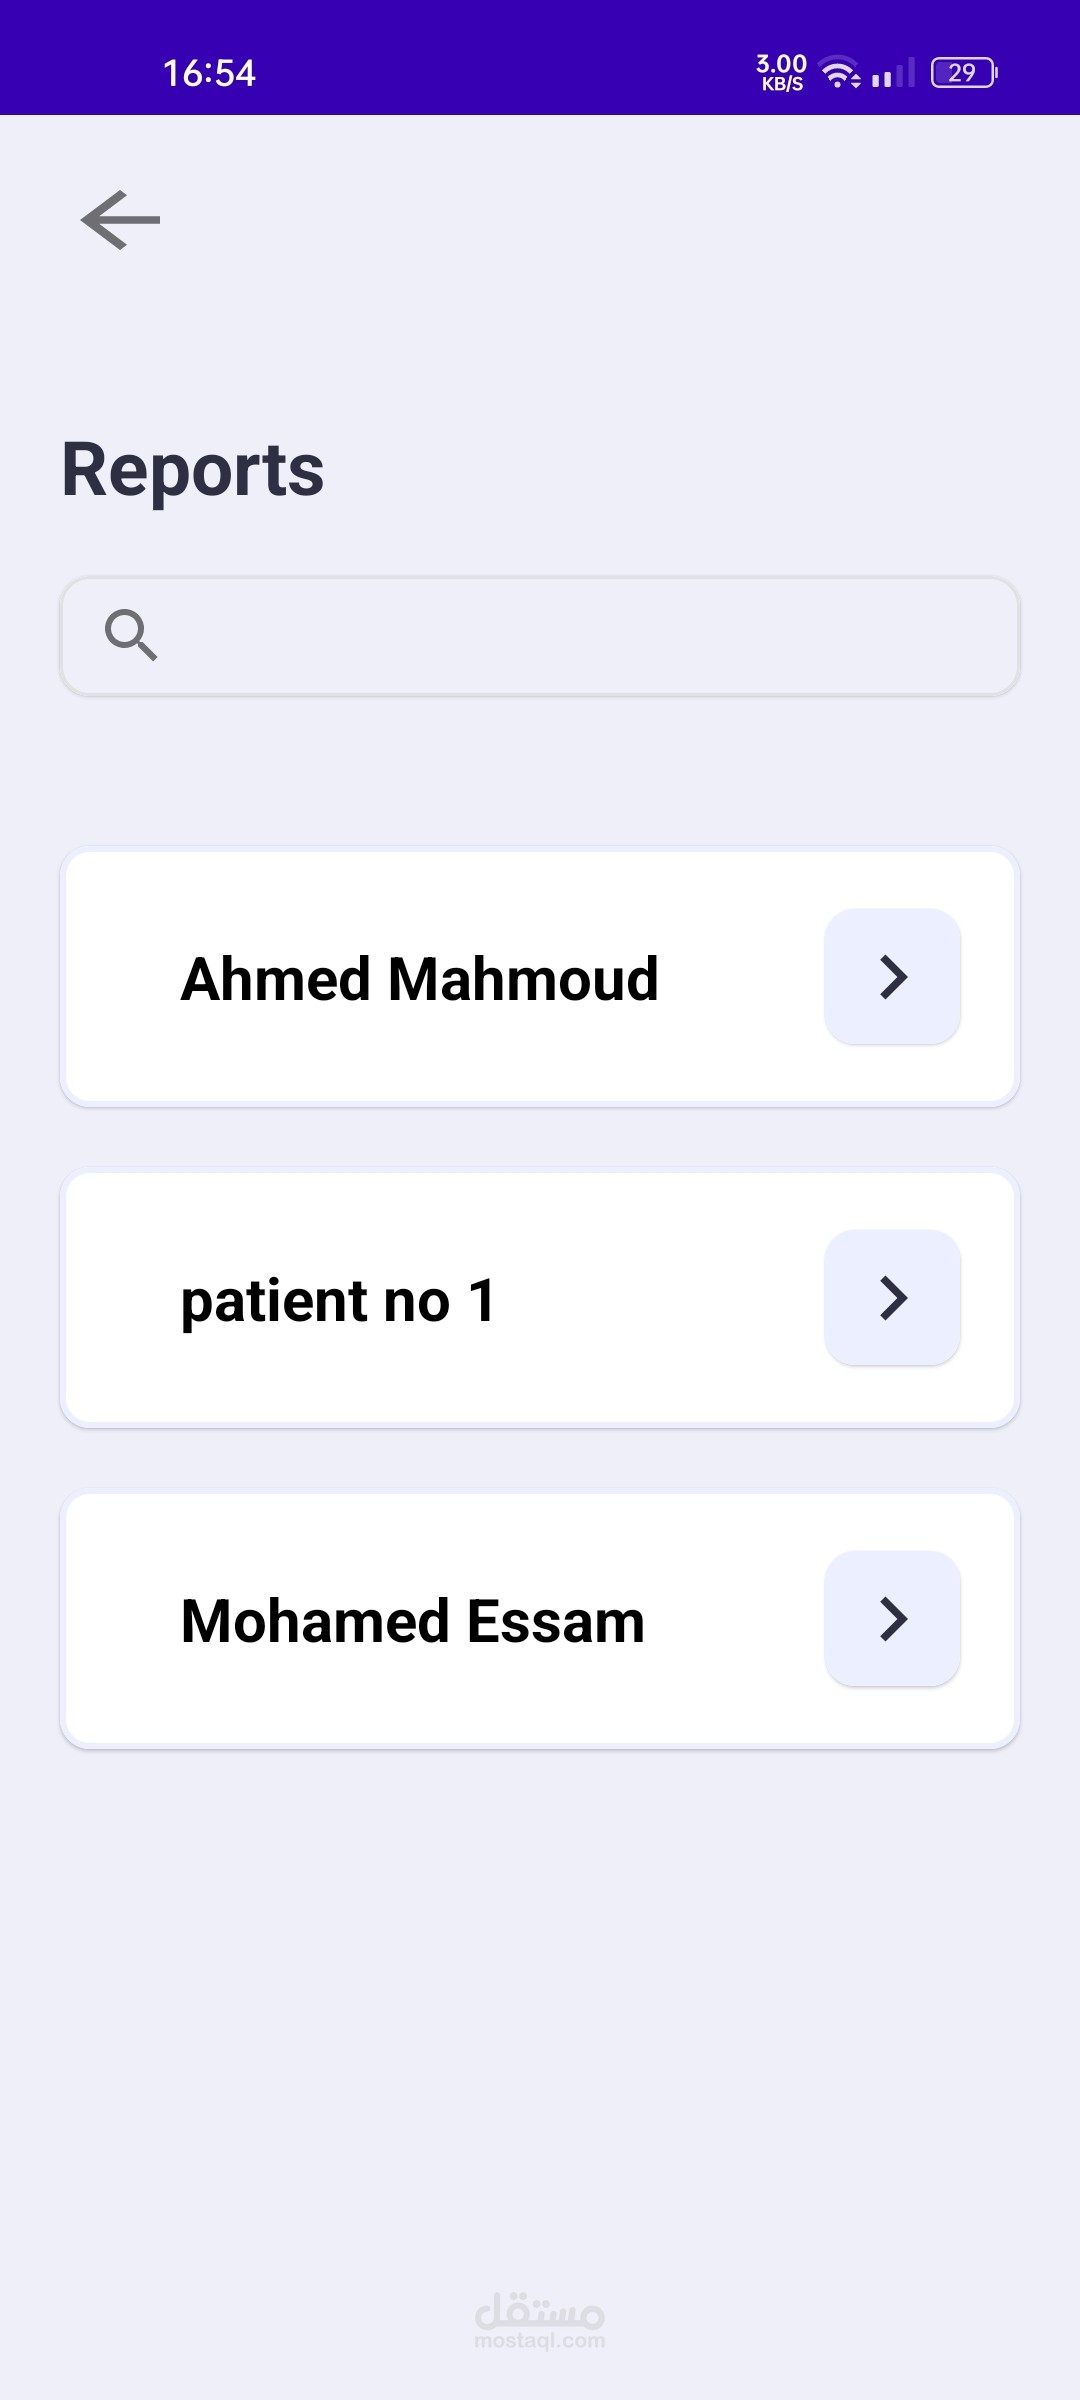Open Ahmed Mahmoud chevron button
1080x2400 pixels.
(x=893, y=976)
